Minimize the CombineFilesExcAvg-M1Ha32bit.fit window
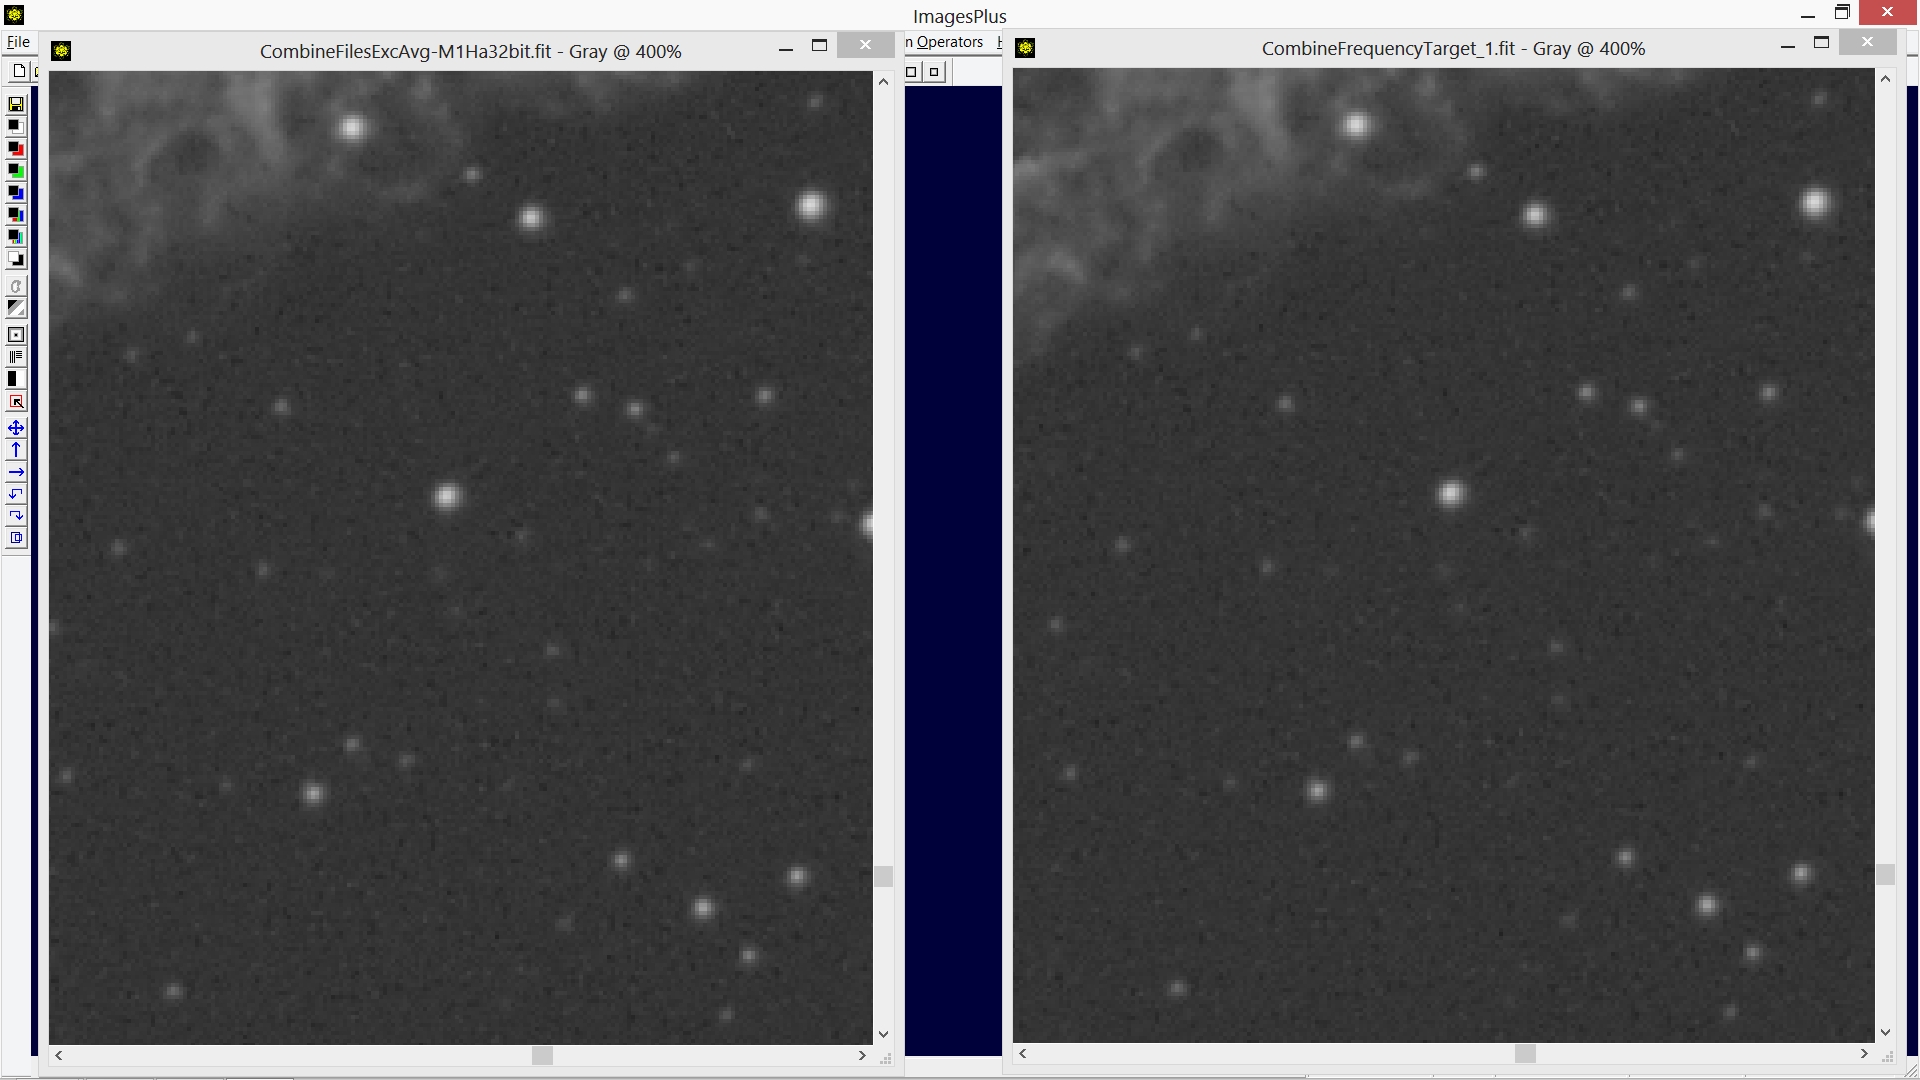This screenshot has width=1920, height=1080. click(786, 47)
